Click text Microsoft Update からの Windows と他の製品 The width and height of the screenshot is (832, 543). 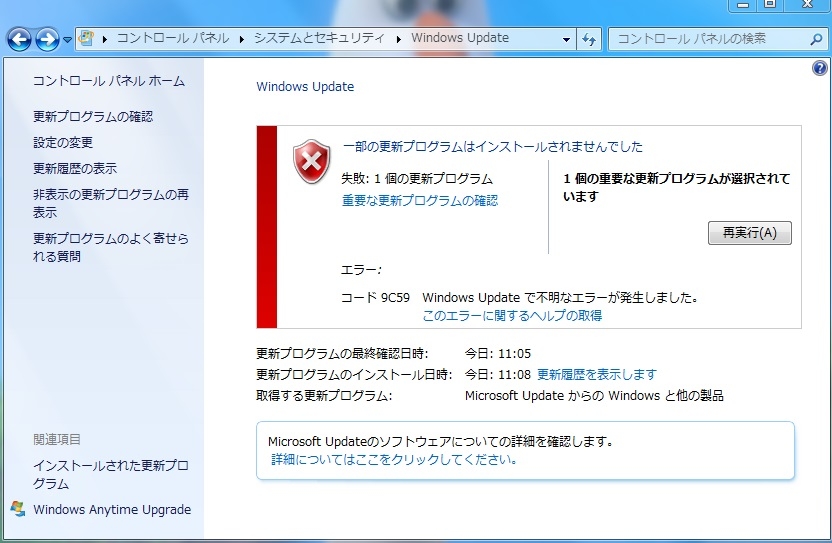[594, 395]
